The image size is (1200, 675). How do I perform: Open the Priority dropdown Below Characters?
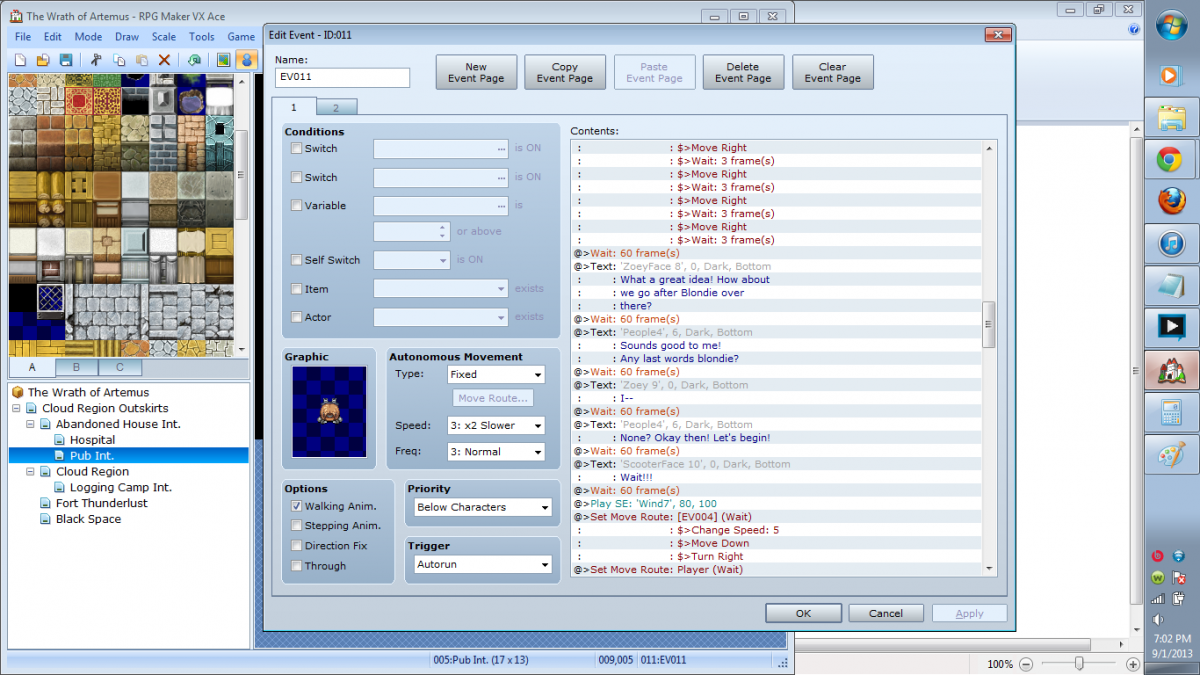click(x=483, y=507)
